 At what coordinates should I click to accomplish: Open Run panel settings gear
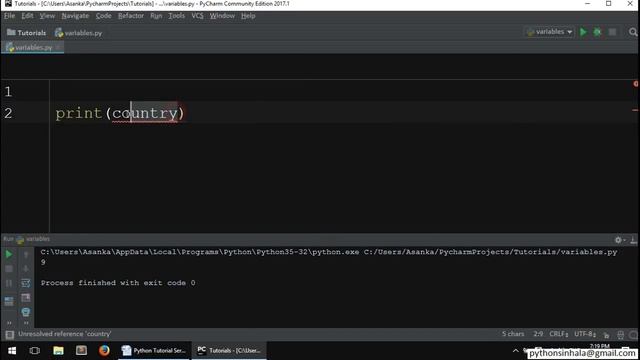(619, 240)
